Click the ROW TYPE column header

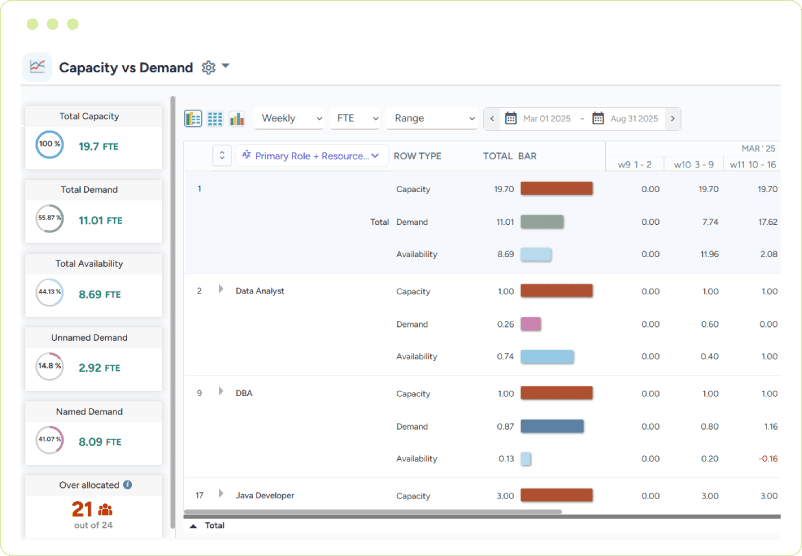click(417, 156)
